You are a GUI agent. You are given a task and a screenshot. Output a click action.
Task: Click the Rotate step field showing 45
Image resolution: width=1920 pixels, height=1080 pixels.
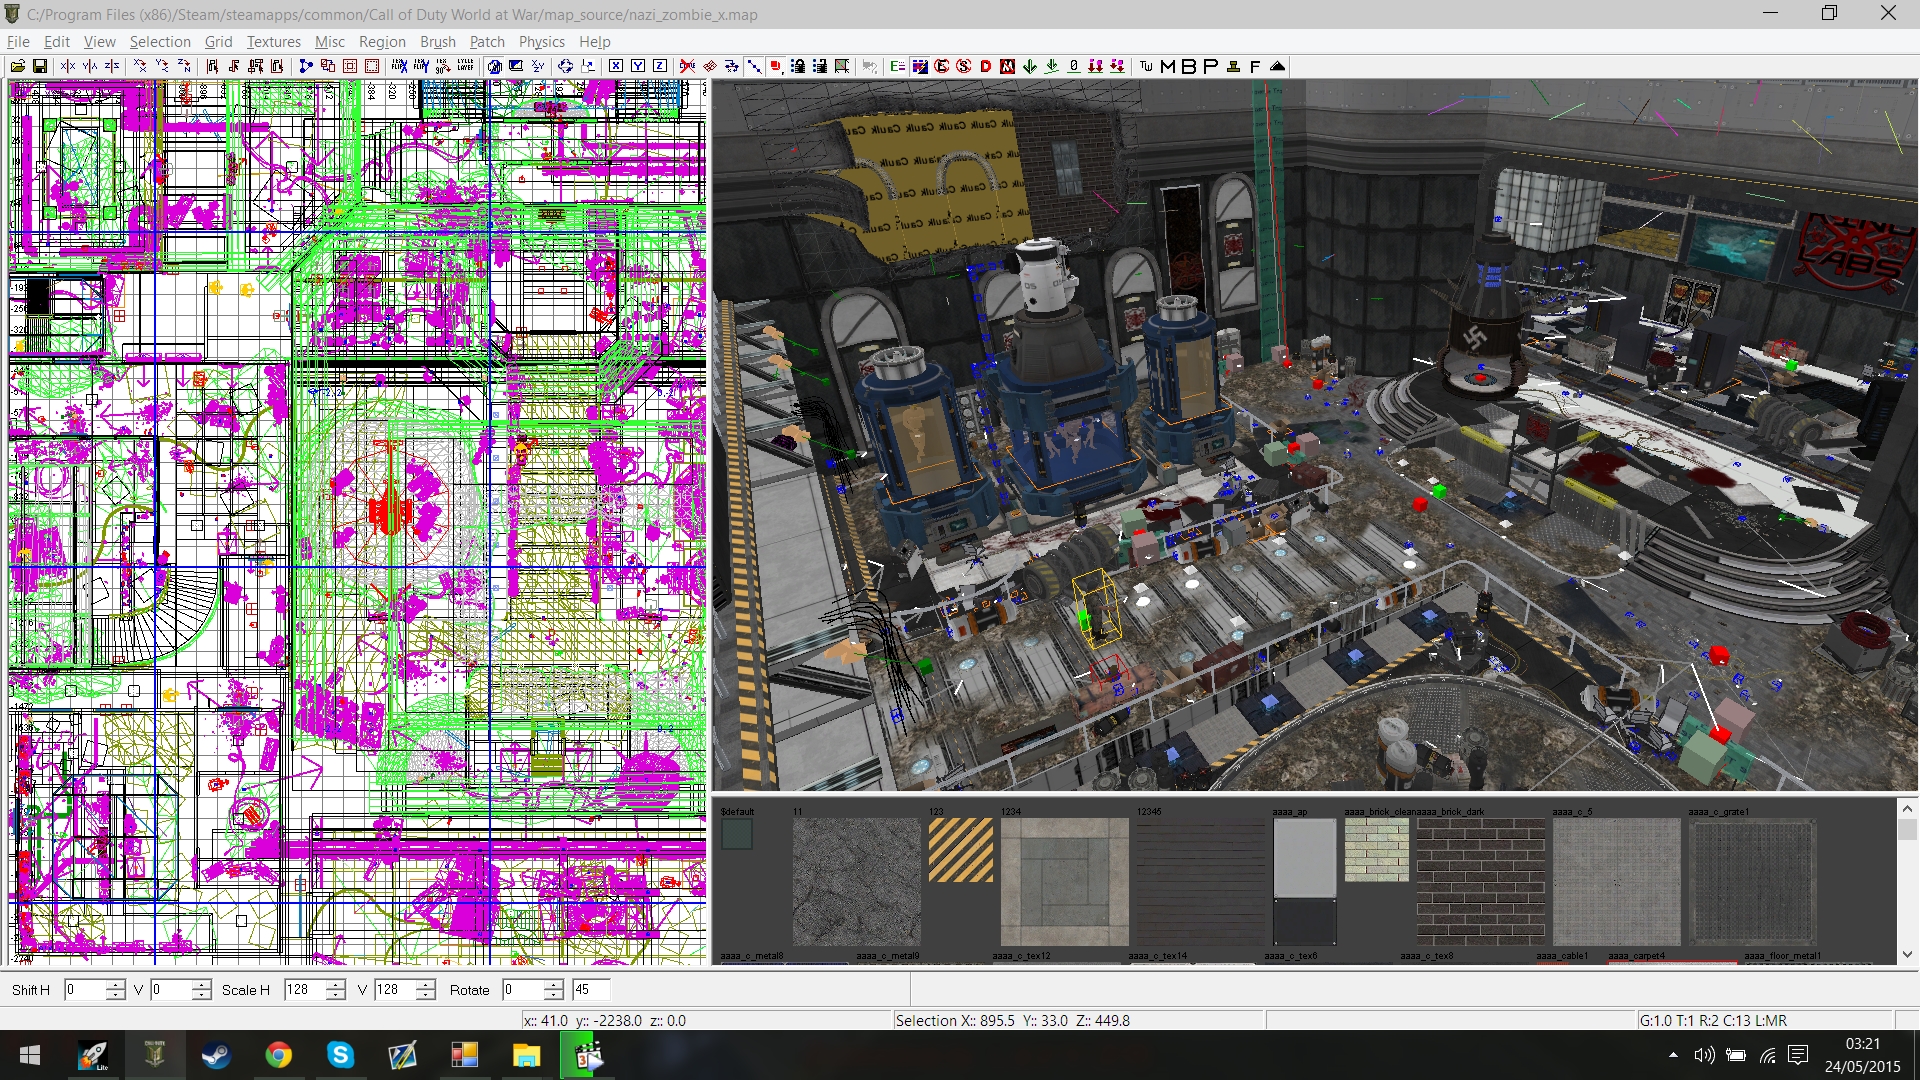tap(590, 990)
